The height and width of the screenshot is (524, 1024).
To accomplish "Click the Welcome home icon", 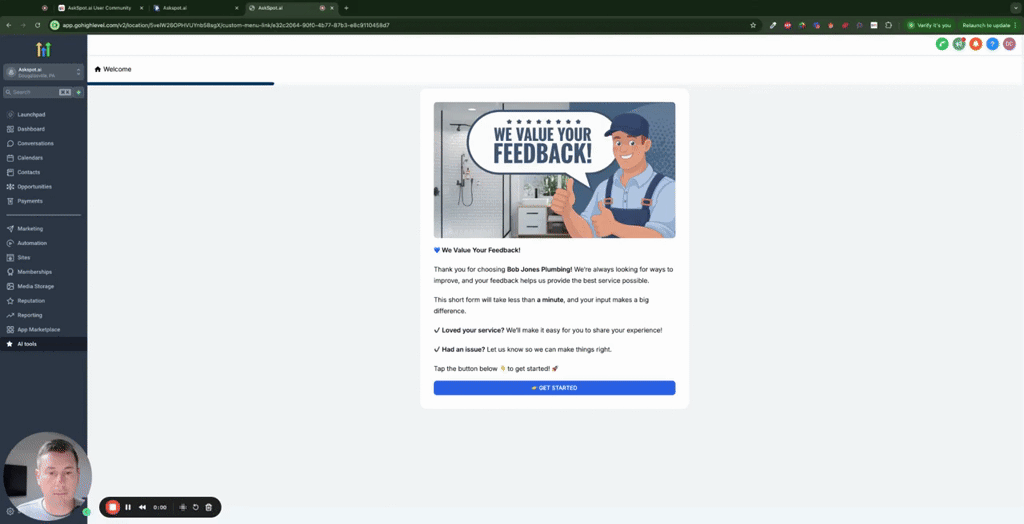I will tap(98, 69).
